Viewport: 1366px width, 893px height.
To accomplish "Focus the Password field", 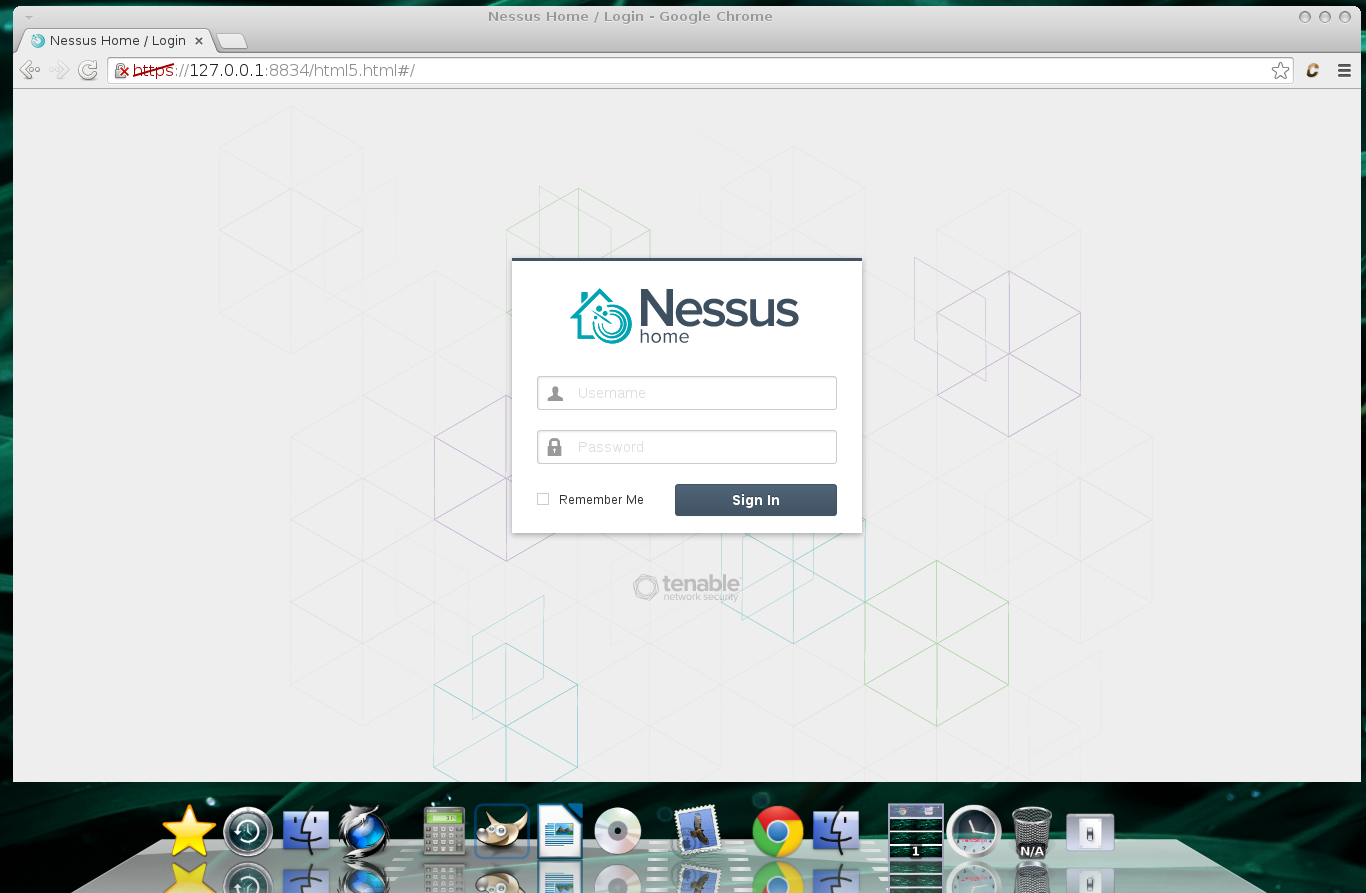I will coord(687,447).
